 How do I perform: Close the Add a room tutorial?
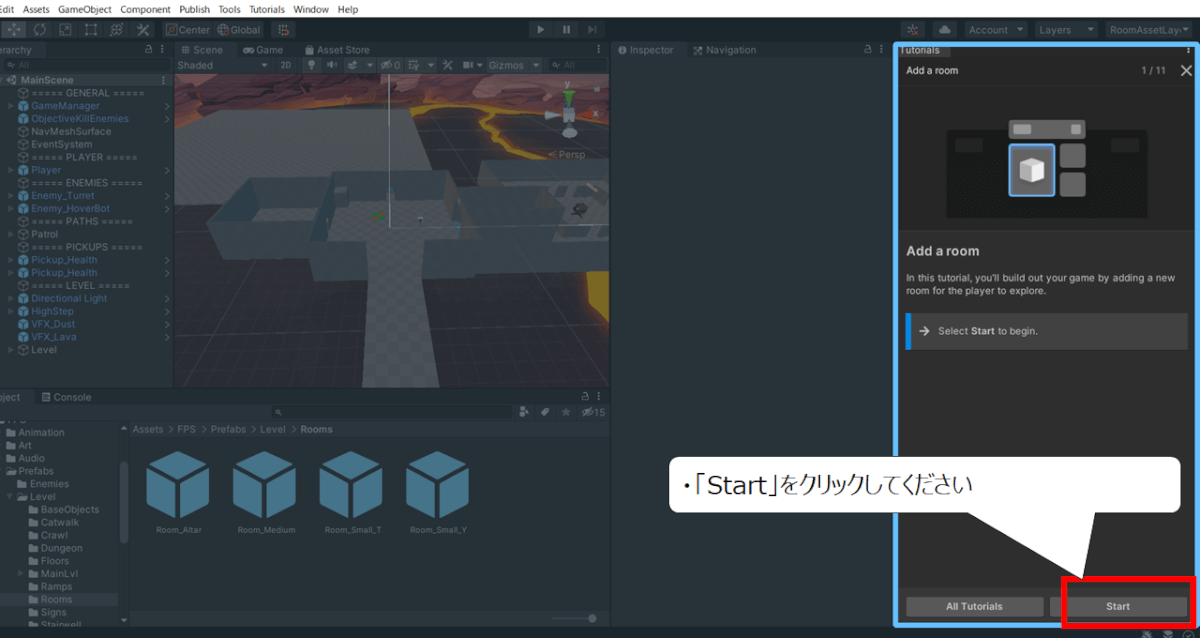point(1186,71)
